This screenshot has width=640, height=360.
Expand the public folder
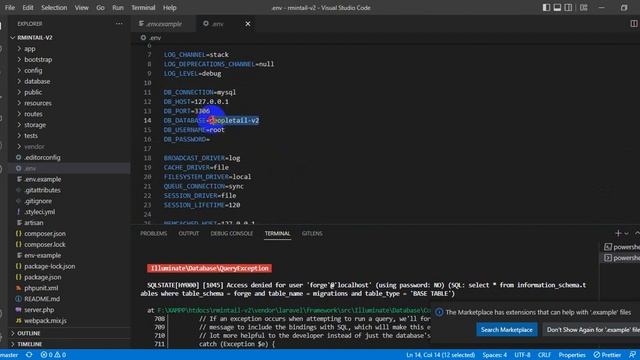pos(33,92)
